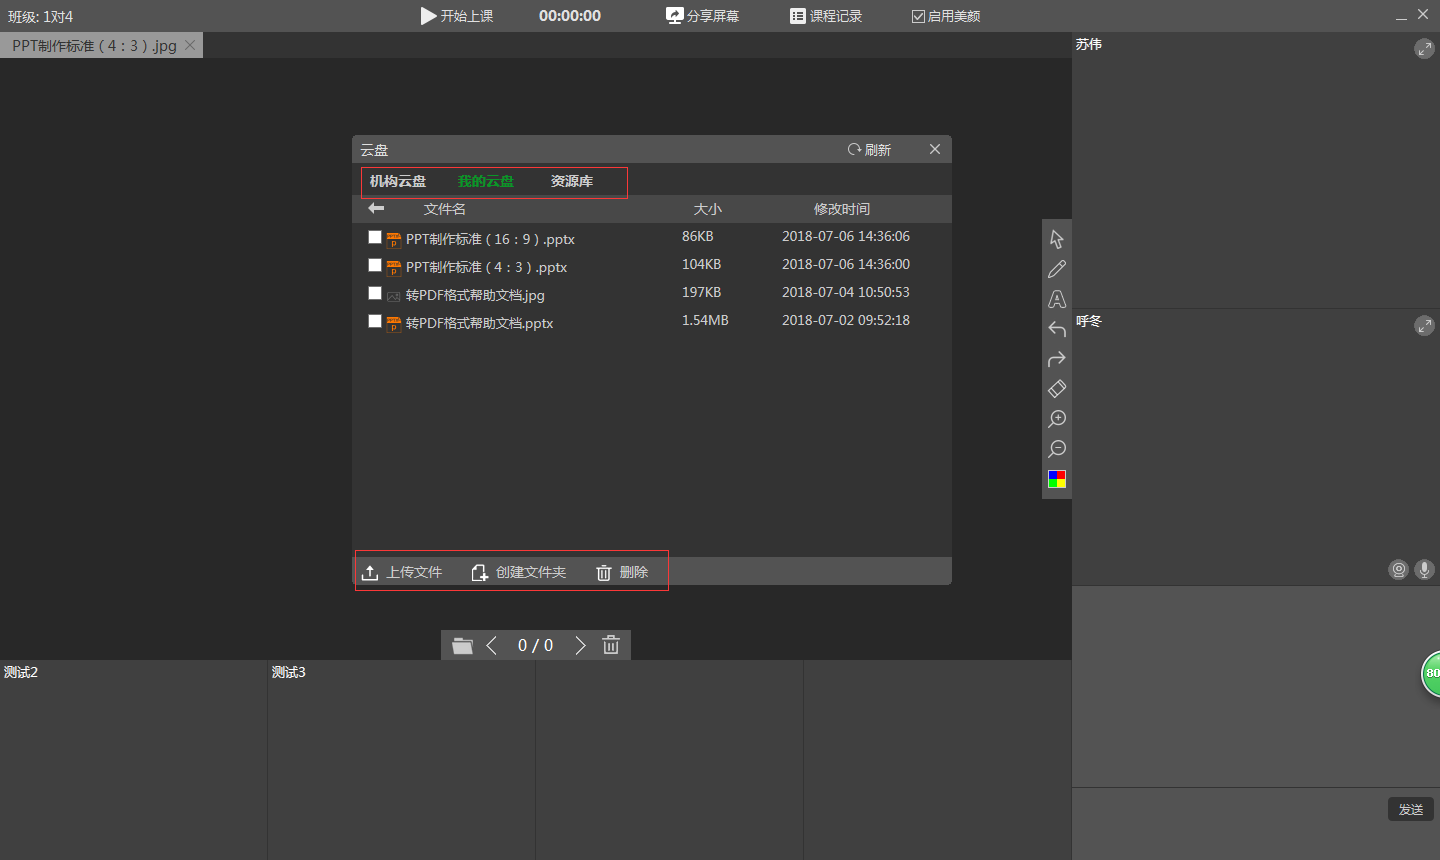Click the zoom out magnifier
The width and height of the screenshot is (1440, 860).
tap(1057, 449)
